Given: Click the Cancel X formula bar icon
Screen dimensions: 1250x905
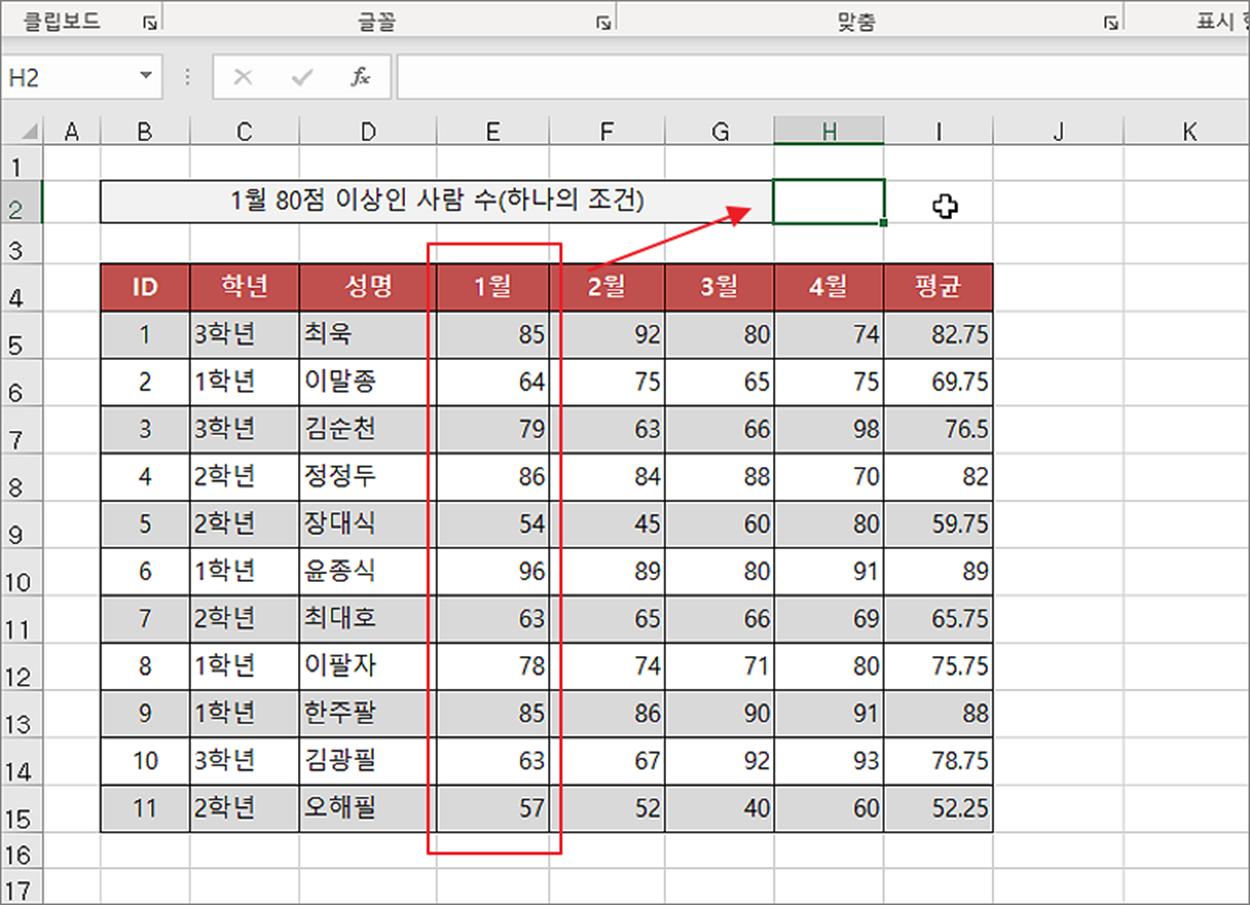Looking at the screenshot, I should tap(243, 77).
